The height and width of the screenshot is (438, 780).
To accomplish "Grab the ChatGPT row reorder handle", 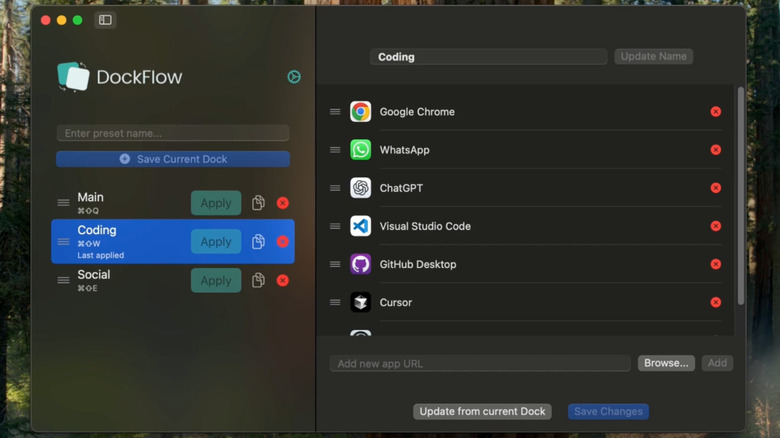I will point(335,188).
